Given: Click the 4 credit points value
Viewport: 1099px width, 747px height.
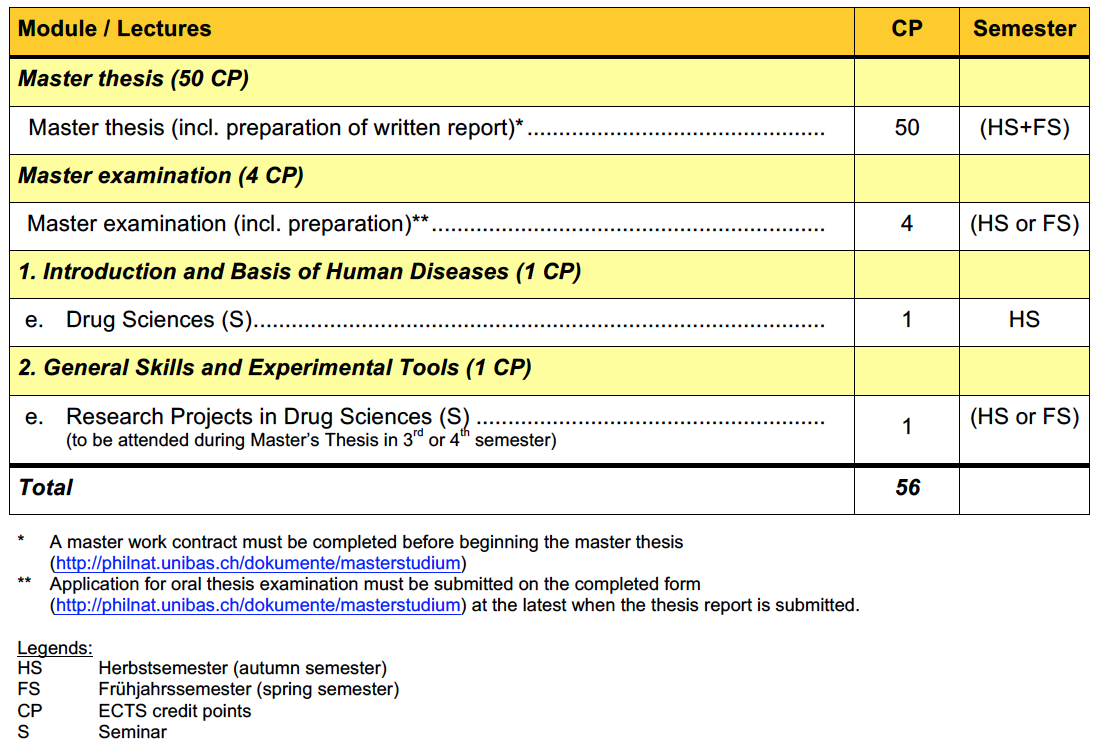Looking at the screenshot, I should point(906,224).
